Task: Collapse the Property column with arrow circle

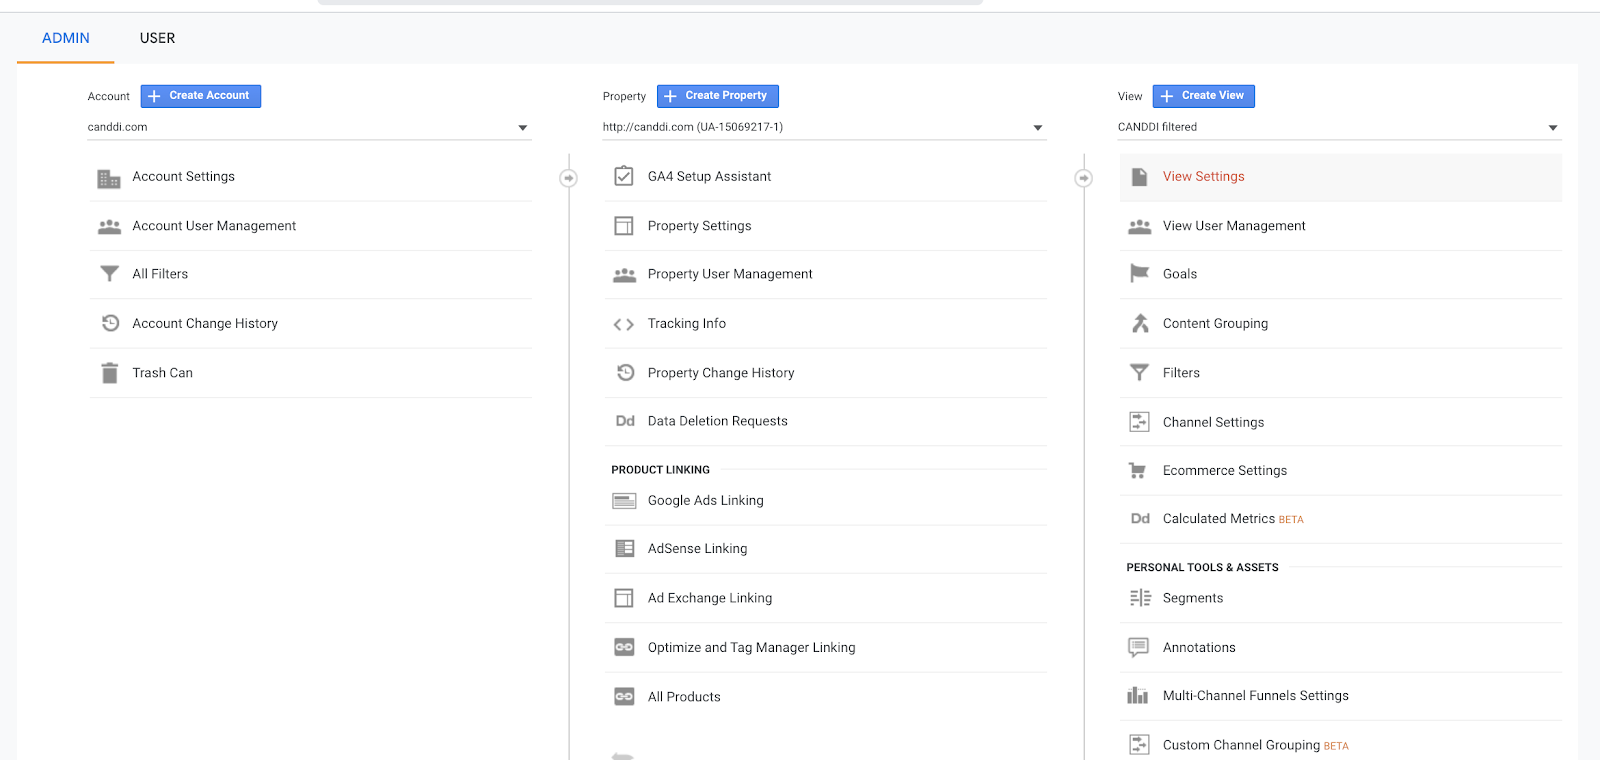Action: click(1083, 178)
